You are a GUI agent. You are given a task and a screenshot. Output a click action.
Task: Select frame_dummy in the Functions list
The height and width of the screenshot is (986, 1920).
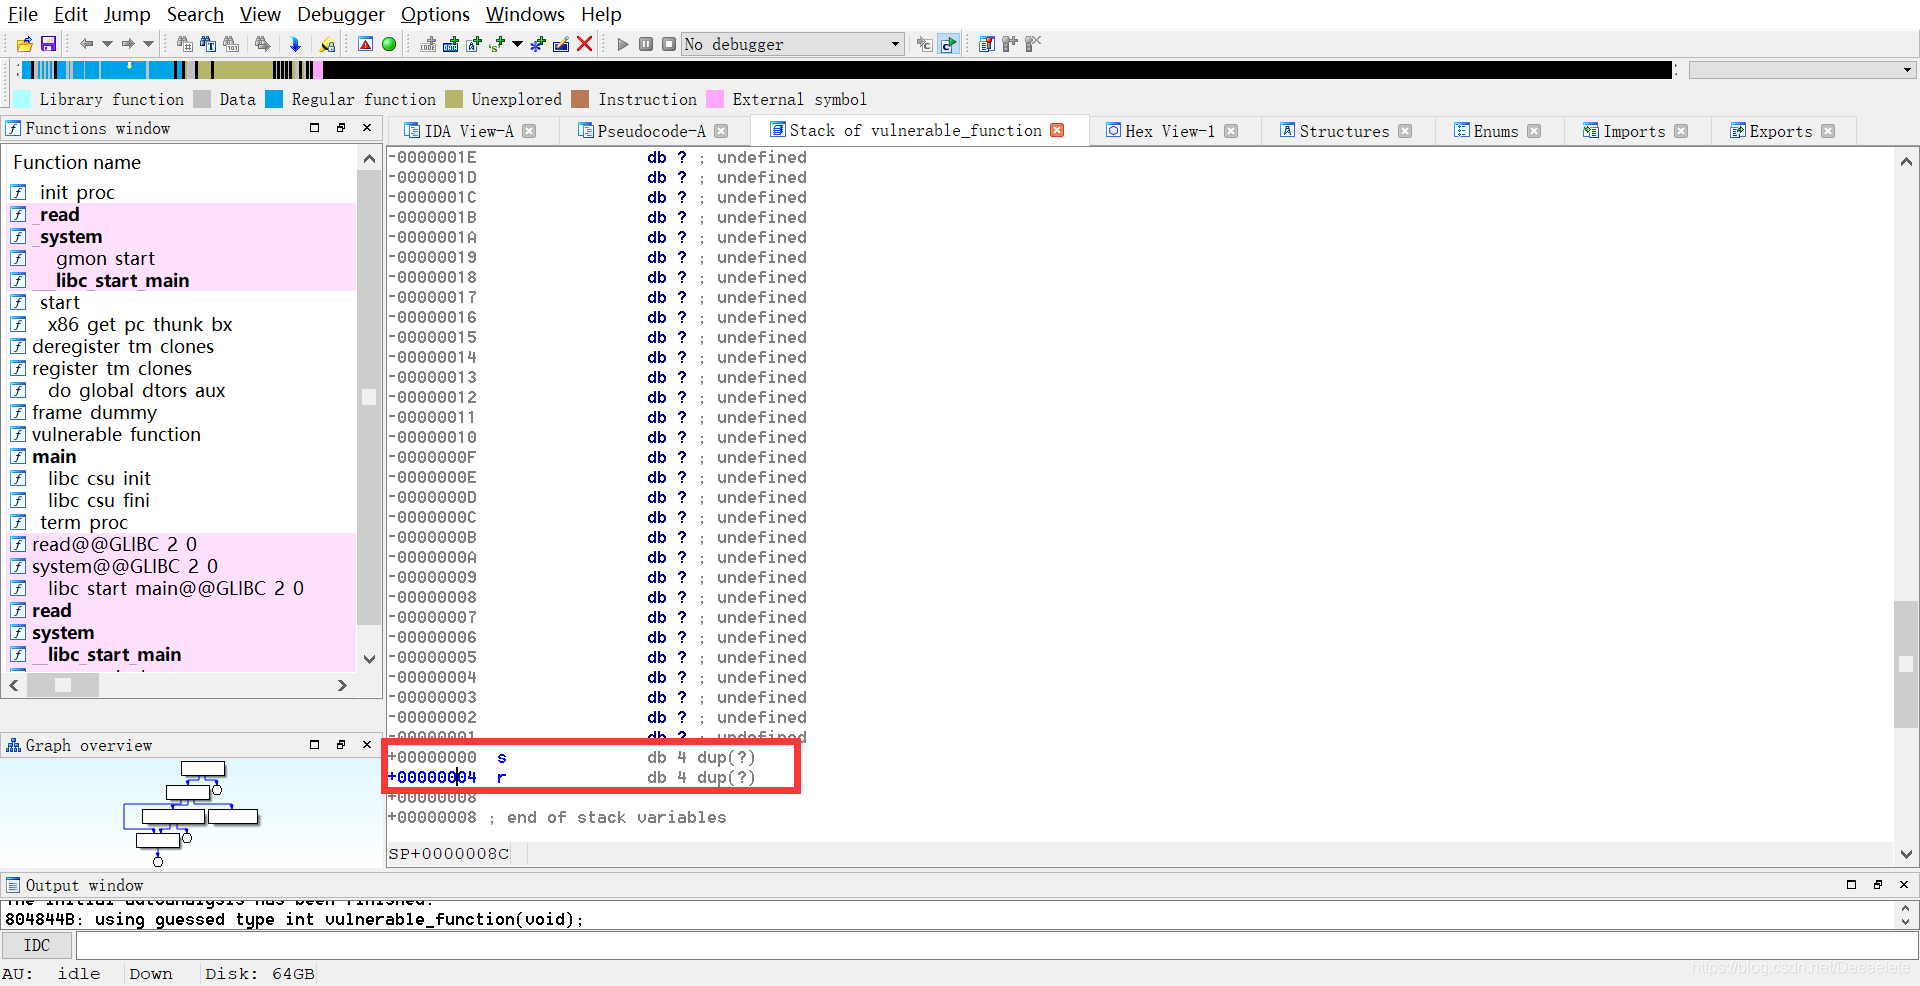coord(94,413)
